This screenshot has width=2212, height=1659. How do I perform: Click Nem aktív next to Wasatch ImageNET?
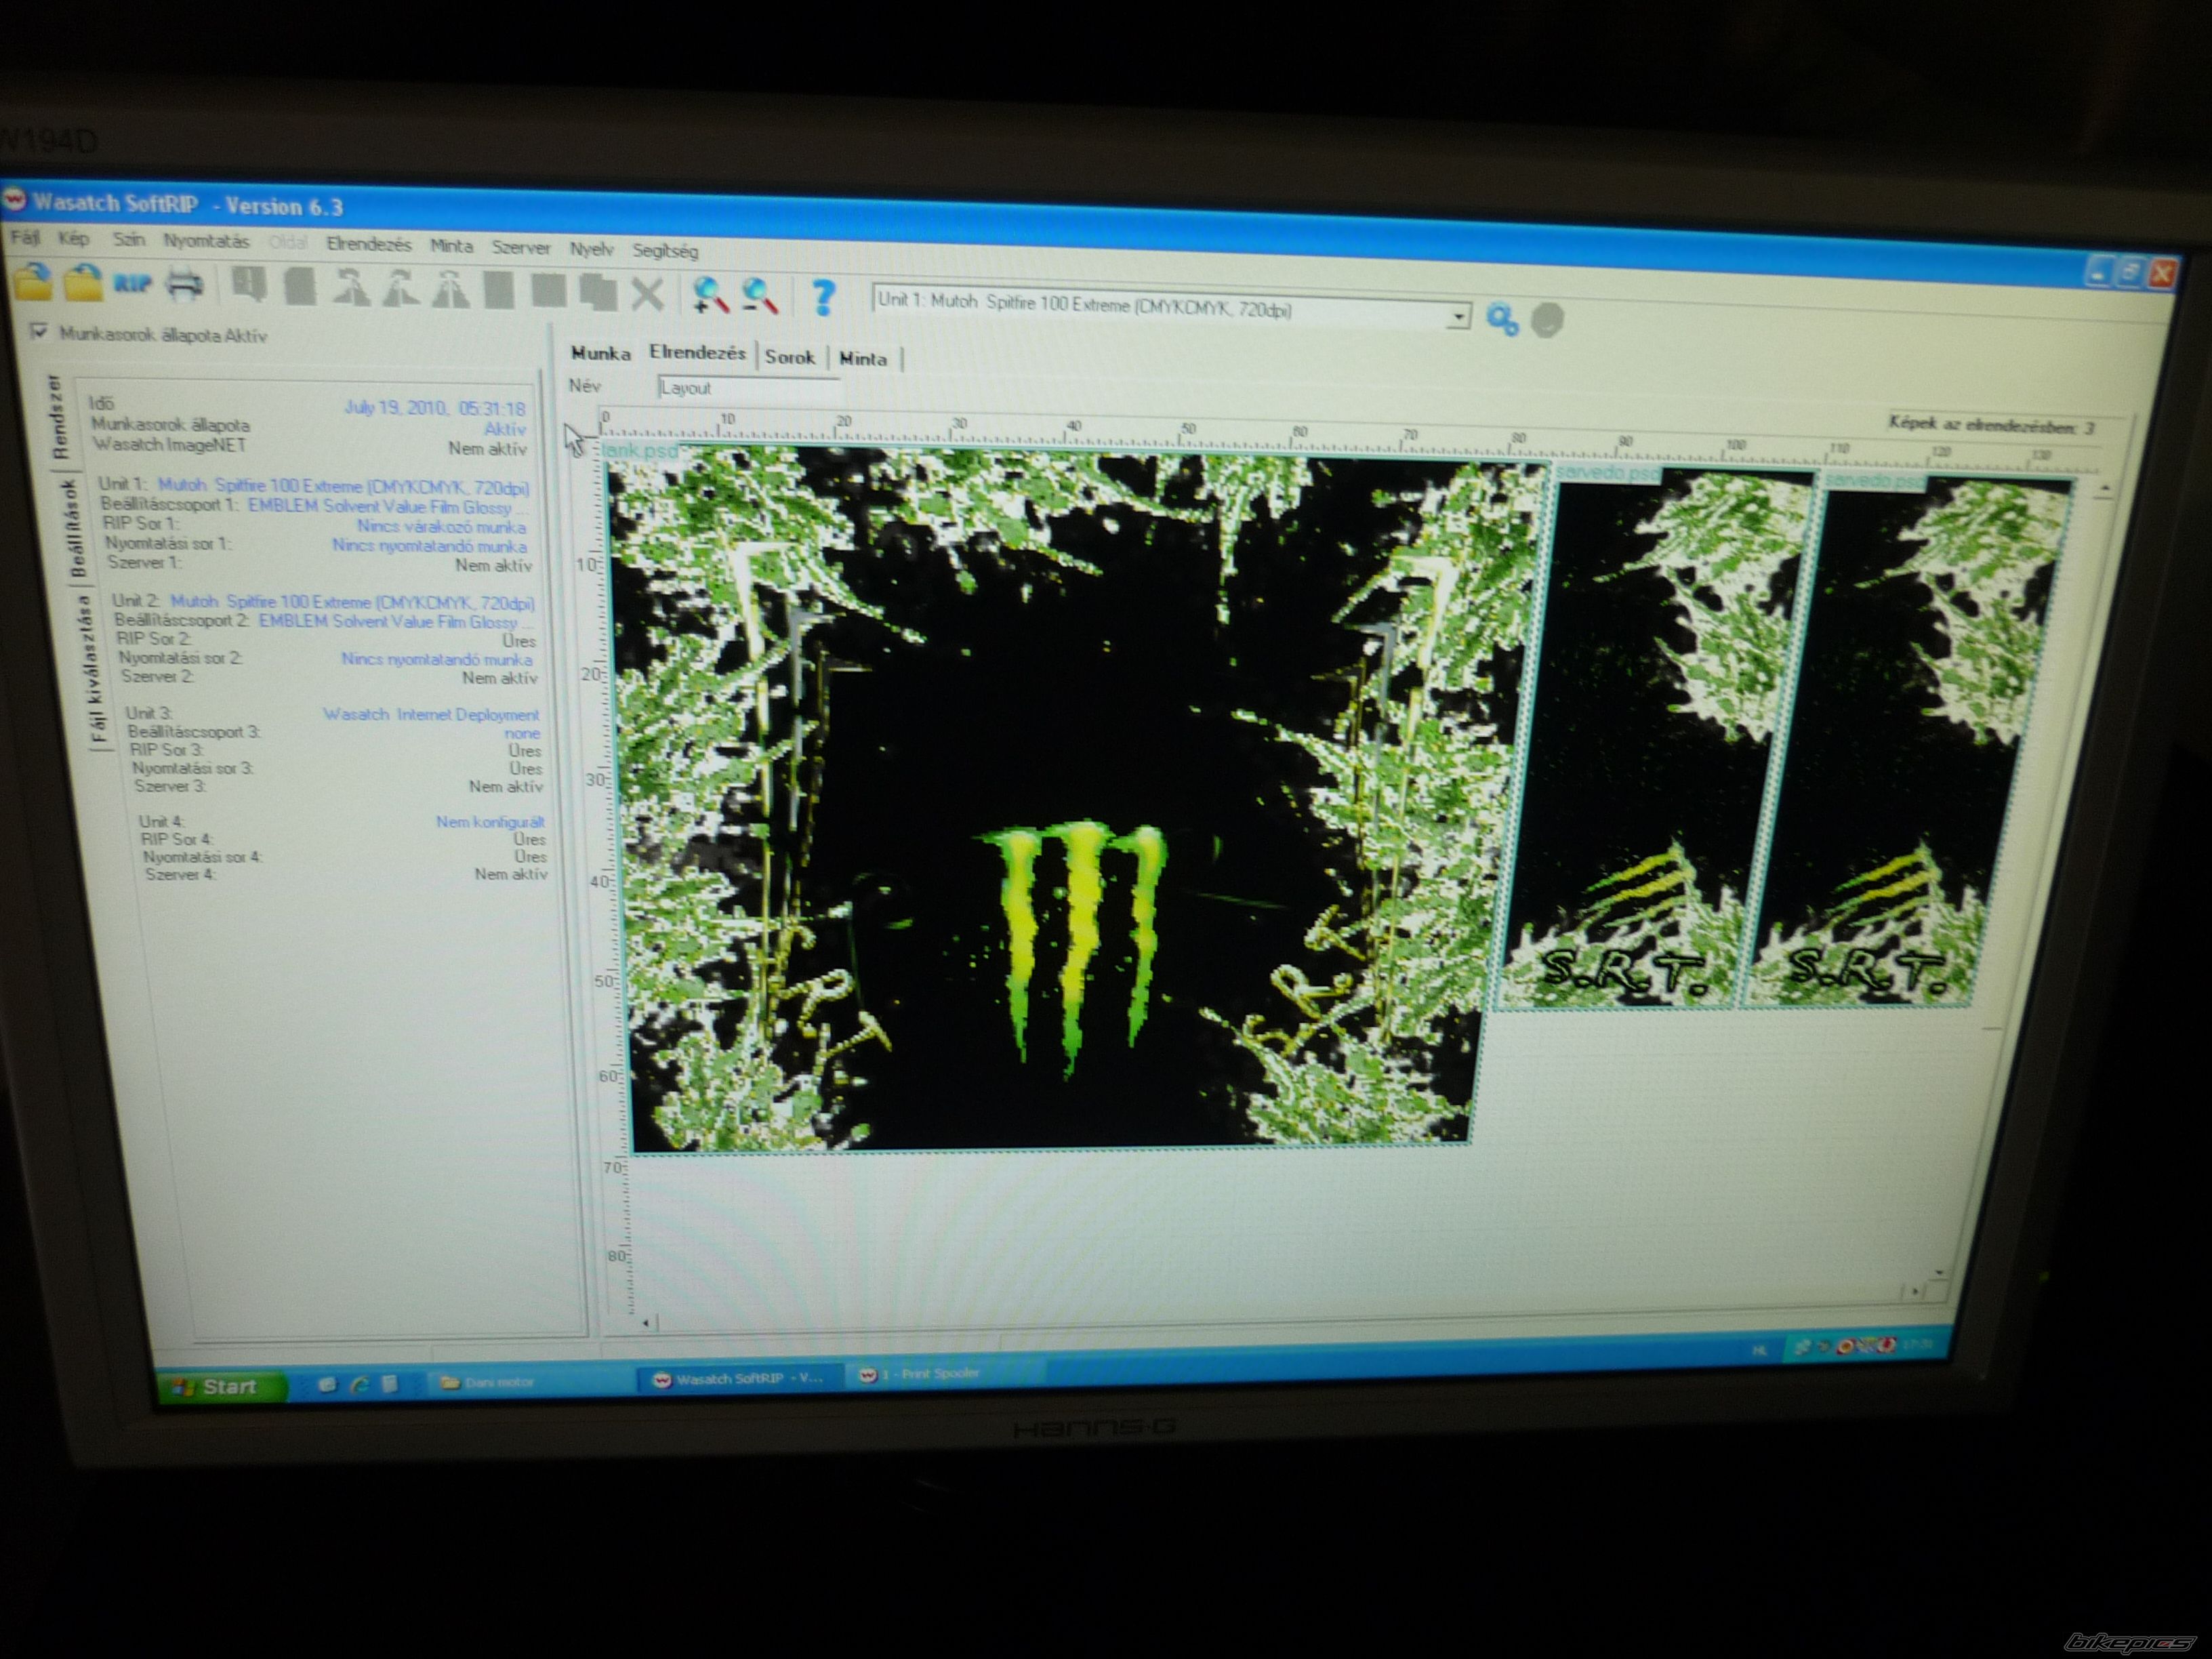point(487,449)
